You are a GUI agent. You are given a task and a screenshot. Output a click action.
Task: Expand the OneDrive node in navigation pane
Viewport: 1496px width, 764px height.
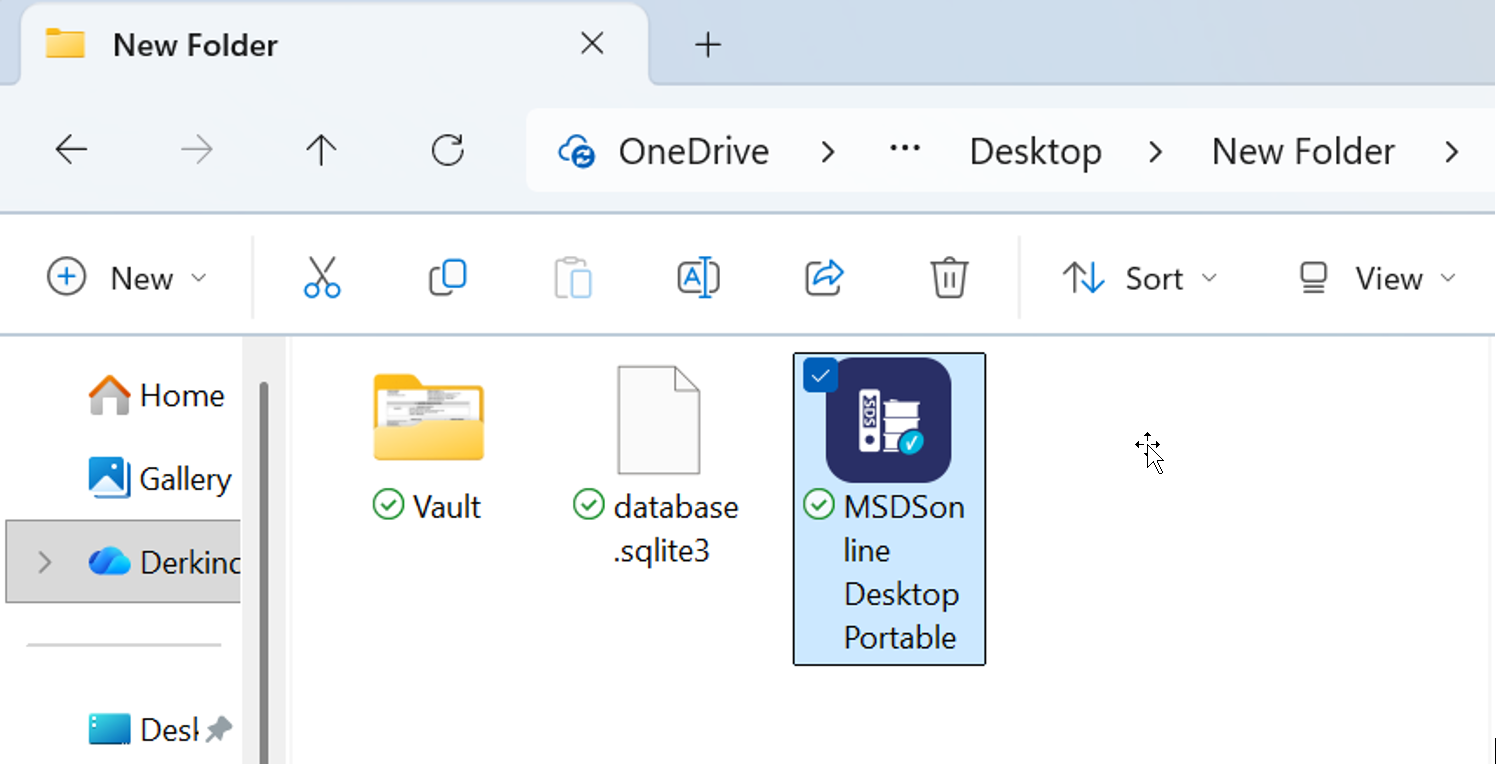coord(44,562)
